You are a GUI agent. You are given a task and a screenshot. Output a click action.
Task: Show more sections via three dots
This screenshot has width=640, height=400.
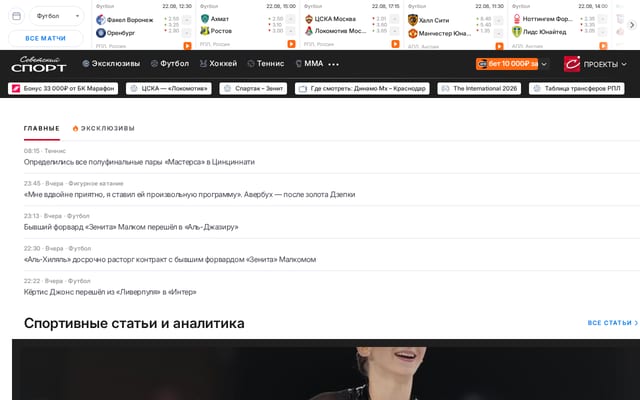pyautogui.click(x=333, y=64)
